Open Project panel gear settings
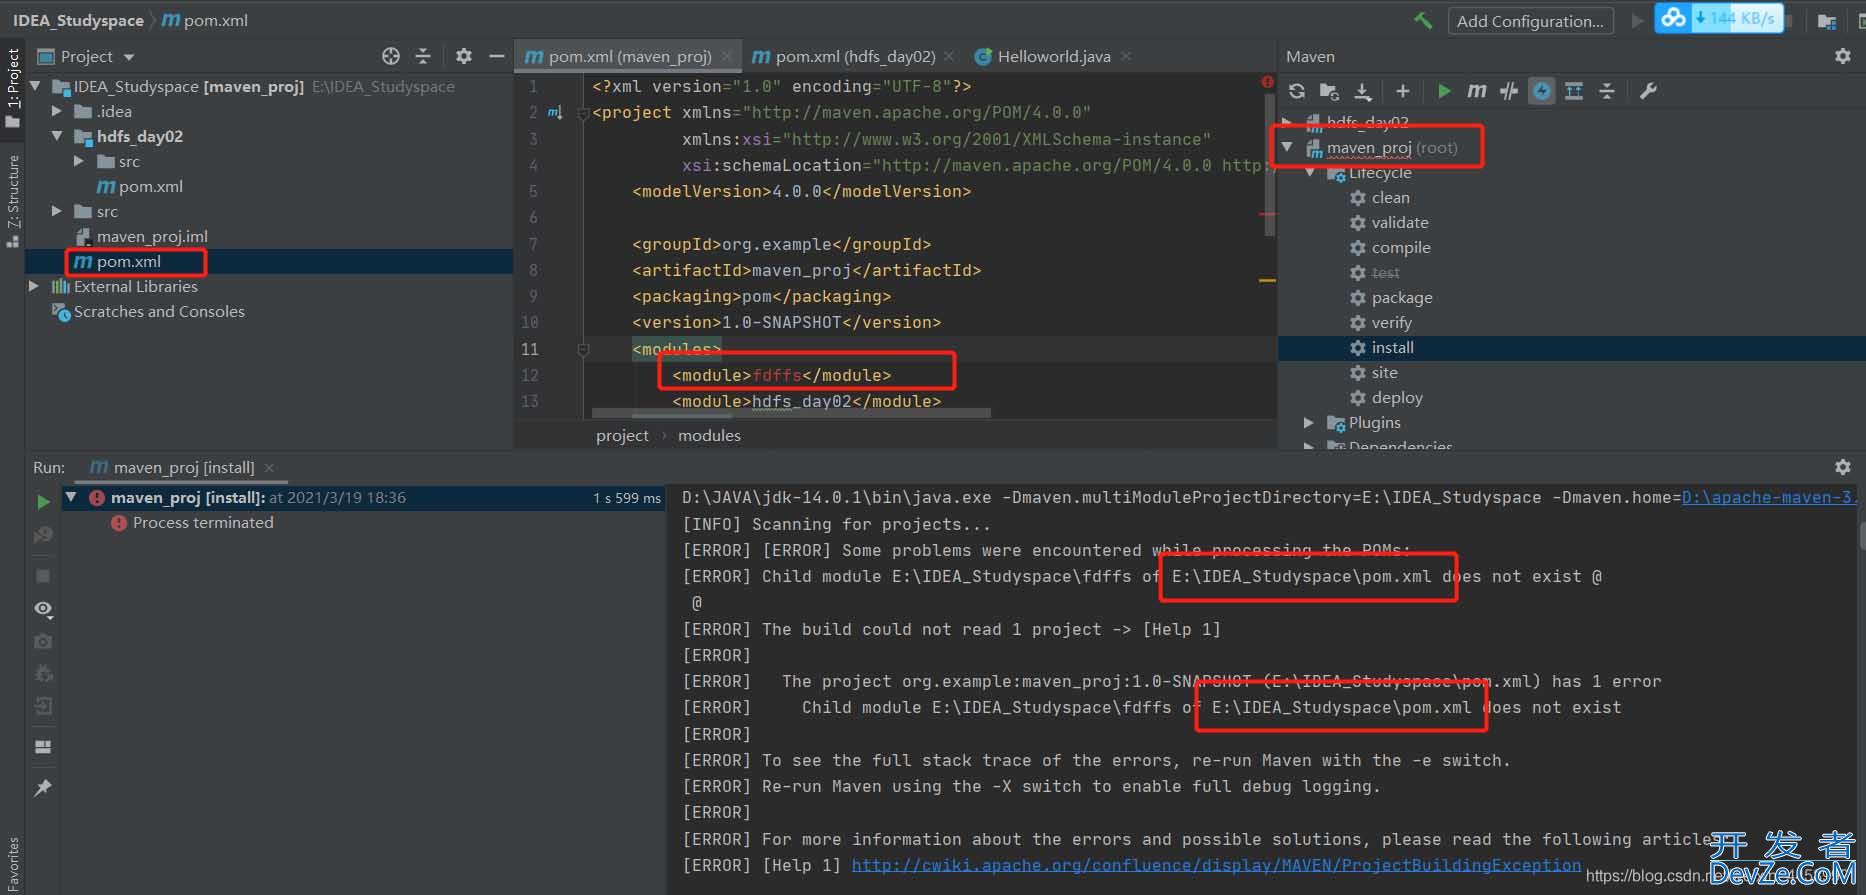 click(x=464, y=56)
